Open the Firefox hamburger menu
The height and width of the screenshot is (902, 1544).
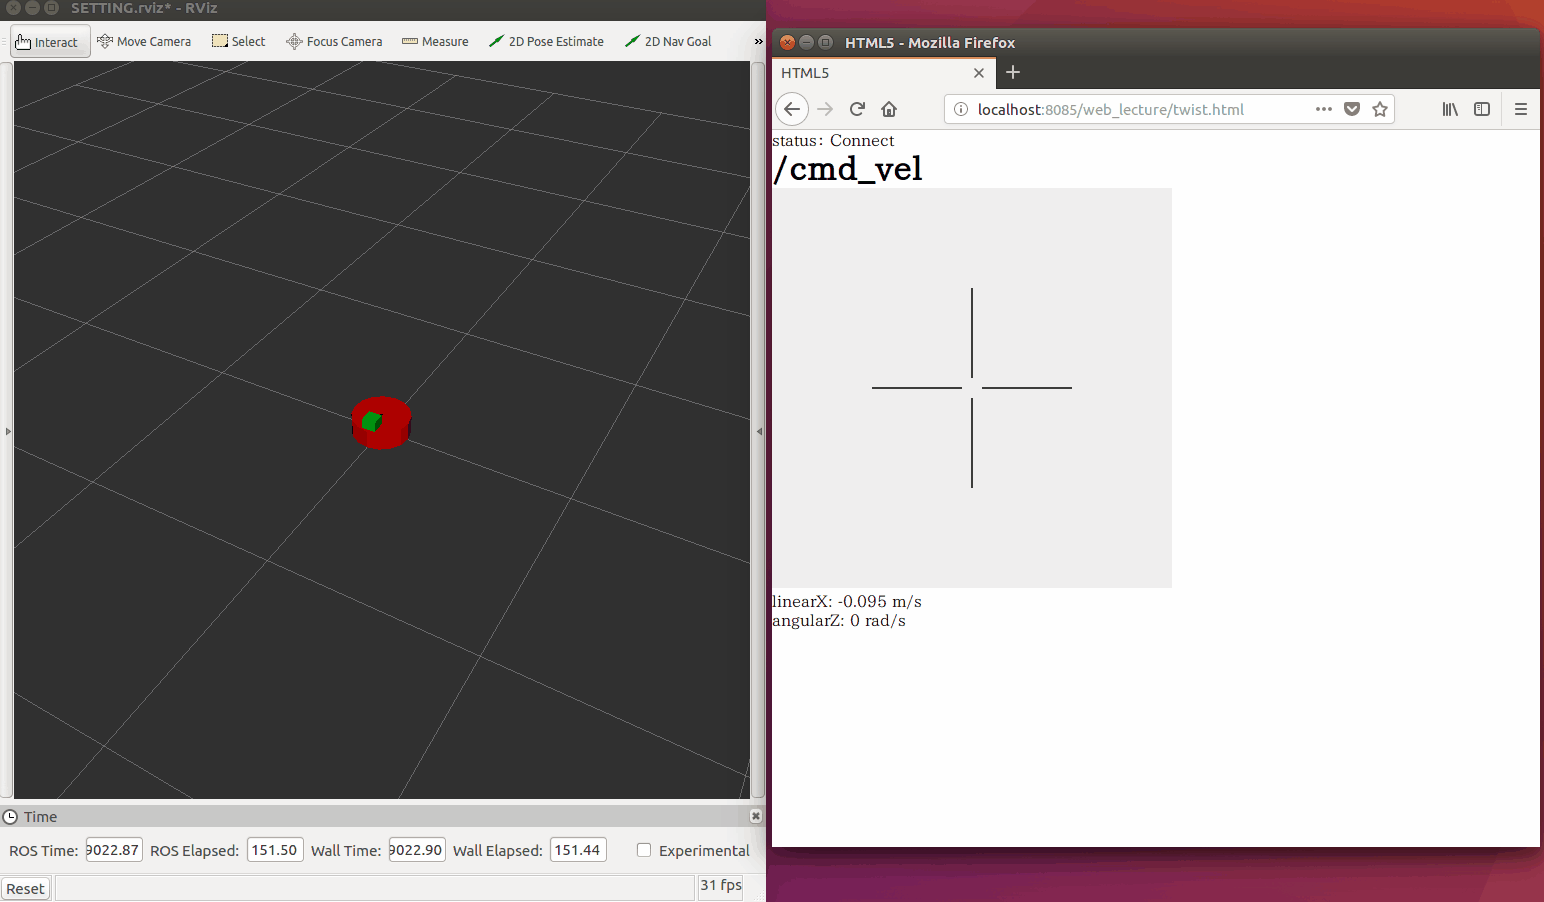click(1521, 109)
